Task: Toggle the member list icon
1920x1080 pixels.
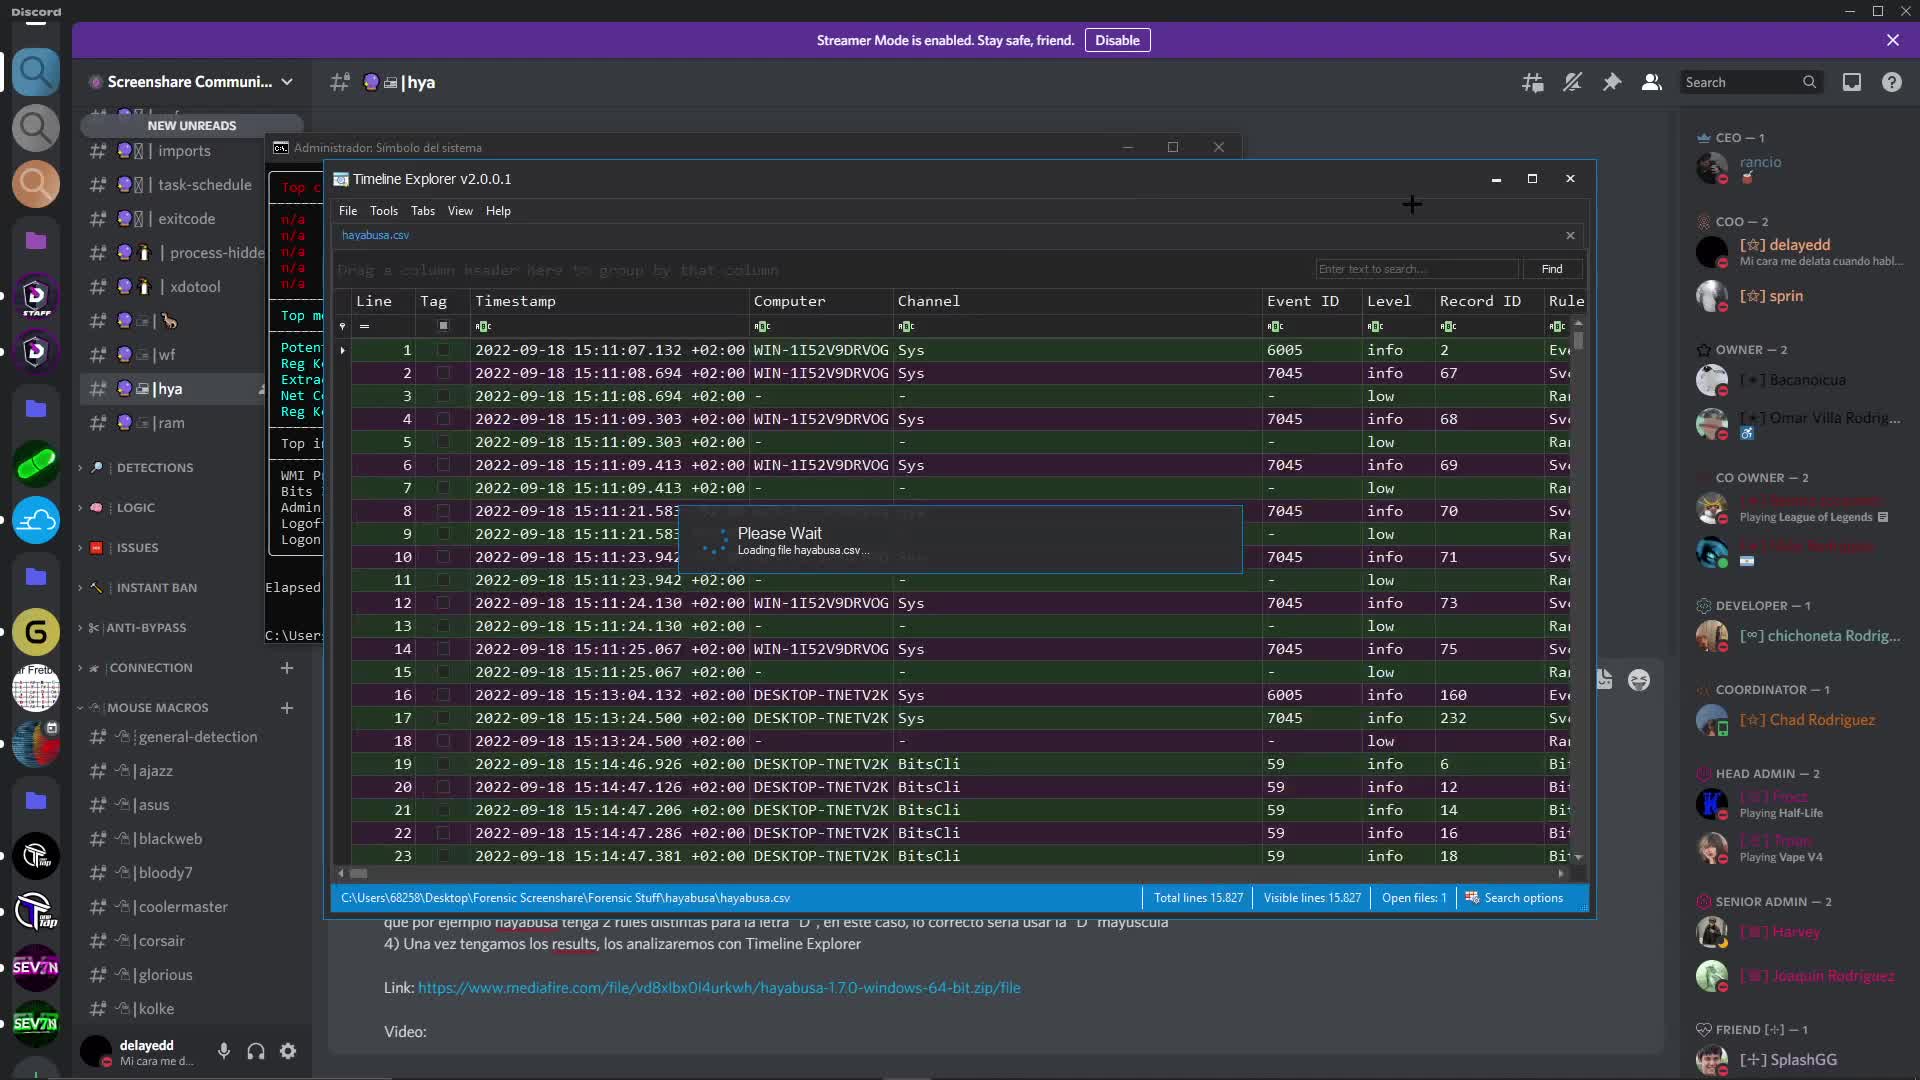Action: coord(1652,83)
